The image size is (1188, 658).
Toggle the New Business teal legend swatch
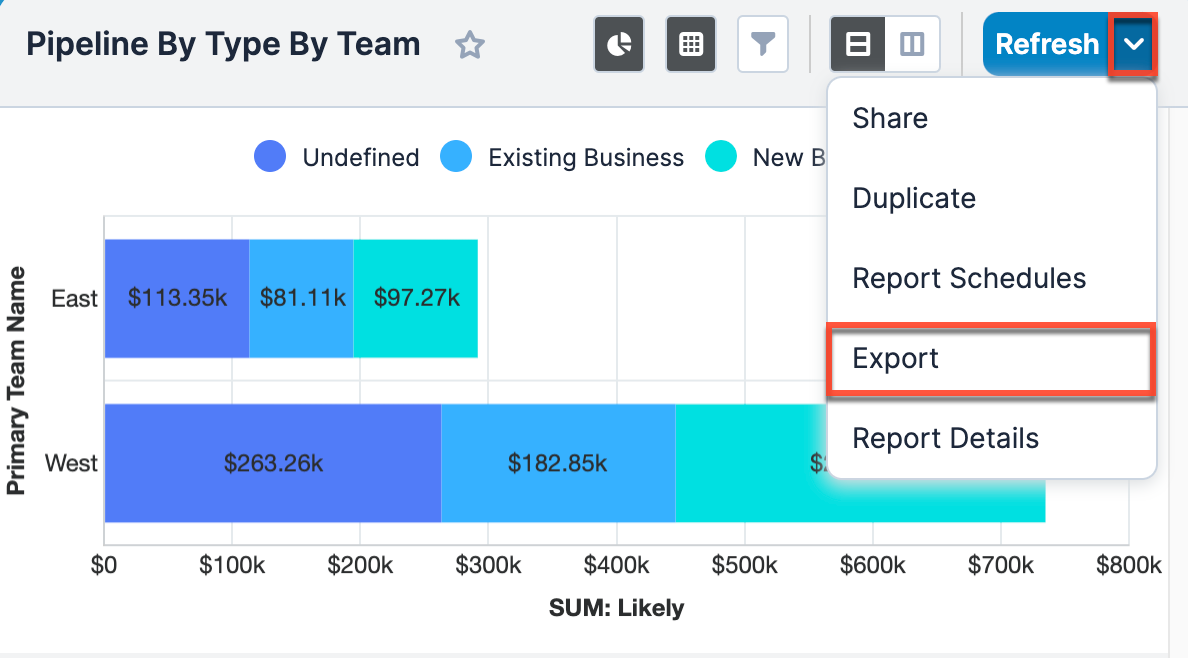coord(721,157)
